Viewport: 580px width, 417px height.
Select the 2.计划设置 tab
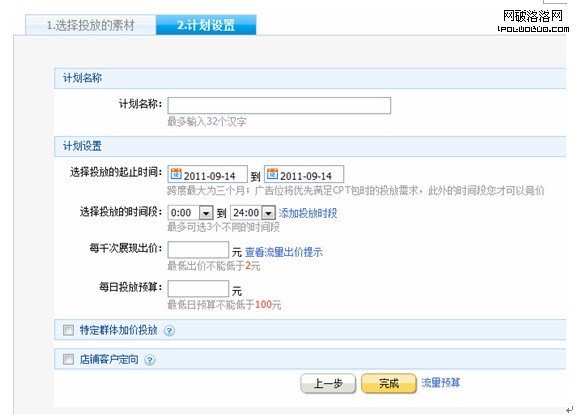pyautogui.click(x=206, y=25)
